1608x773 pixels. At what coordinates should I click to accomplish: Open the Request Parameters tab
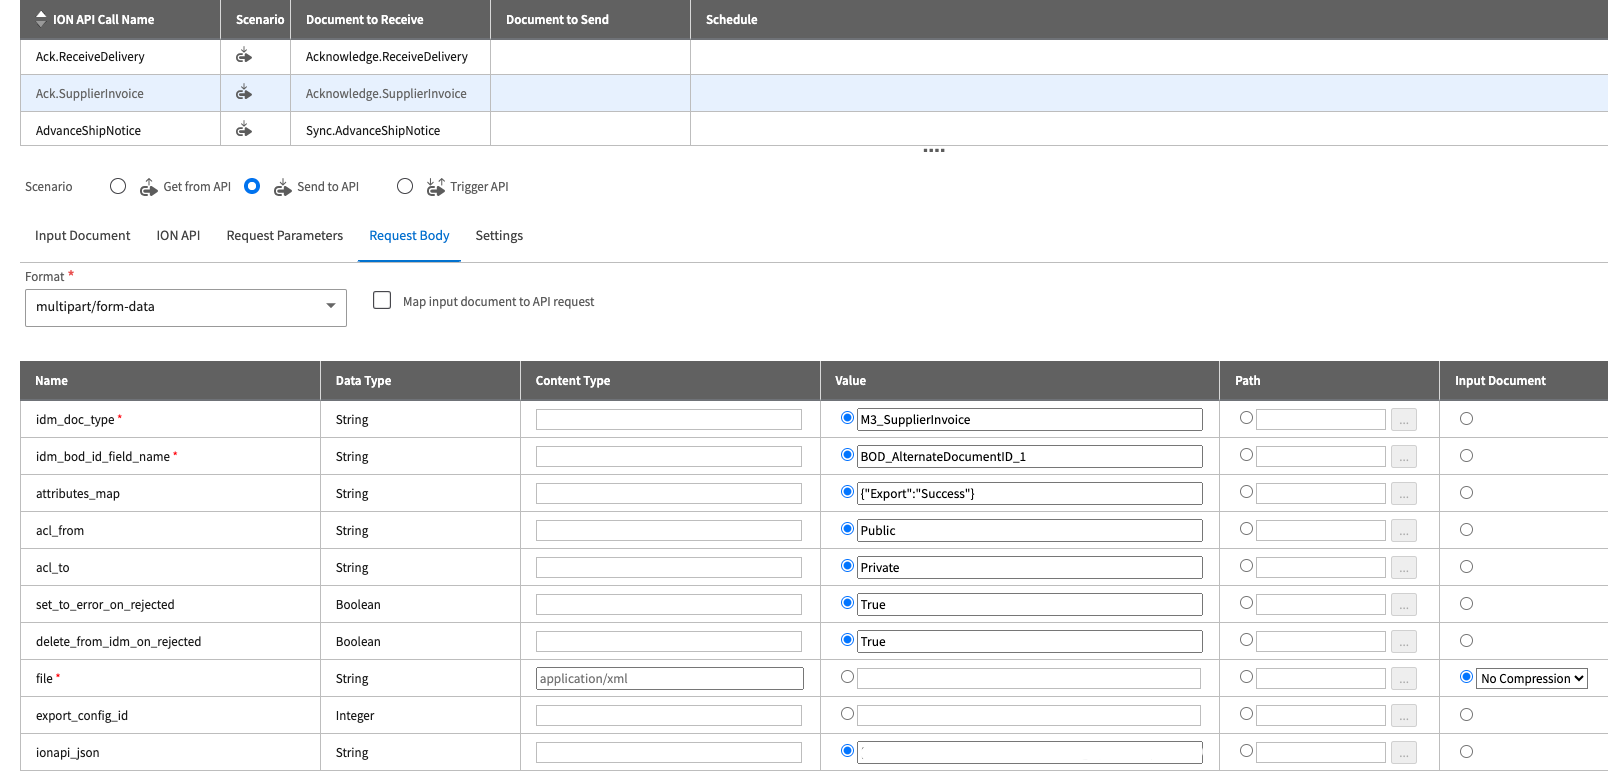click(285, 236)
